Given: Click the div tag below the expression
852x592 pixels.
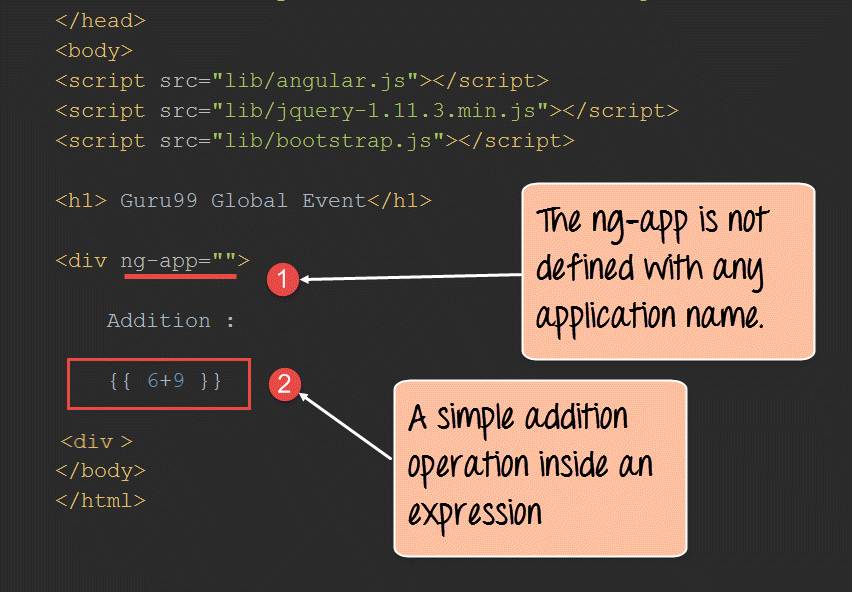Looking at the screenshot, I should tap(96, 441).
